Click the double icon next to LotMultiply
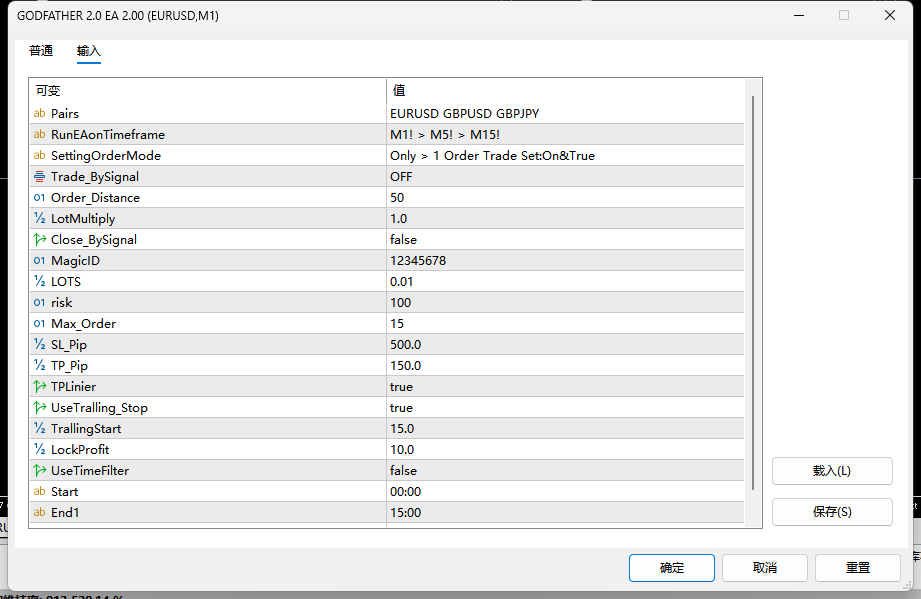 39,218
